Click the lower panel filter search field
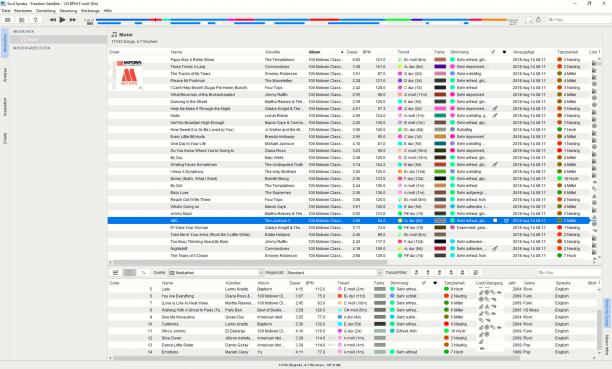Viewport: 612px width, 369px height. pos(569,273)
